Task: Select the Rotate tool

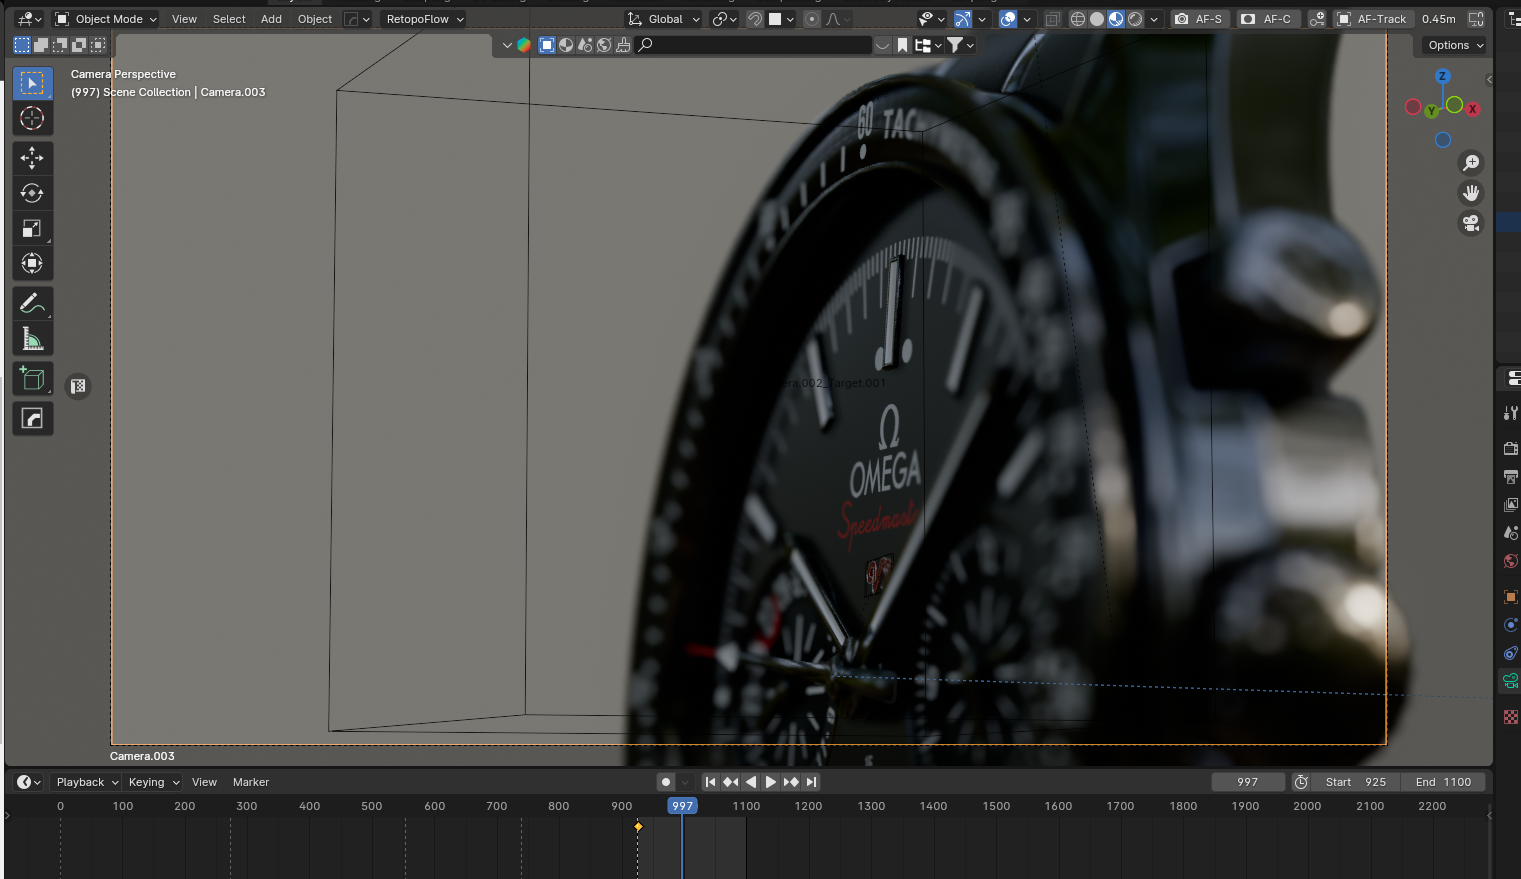Action: [32, 193]
